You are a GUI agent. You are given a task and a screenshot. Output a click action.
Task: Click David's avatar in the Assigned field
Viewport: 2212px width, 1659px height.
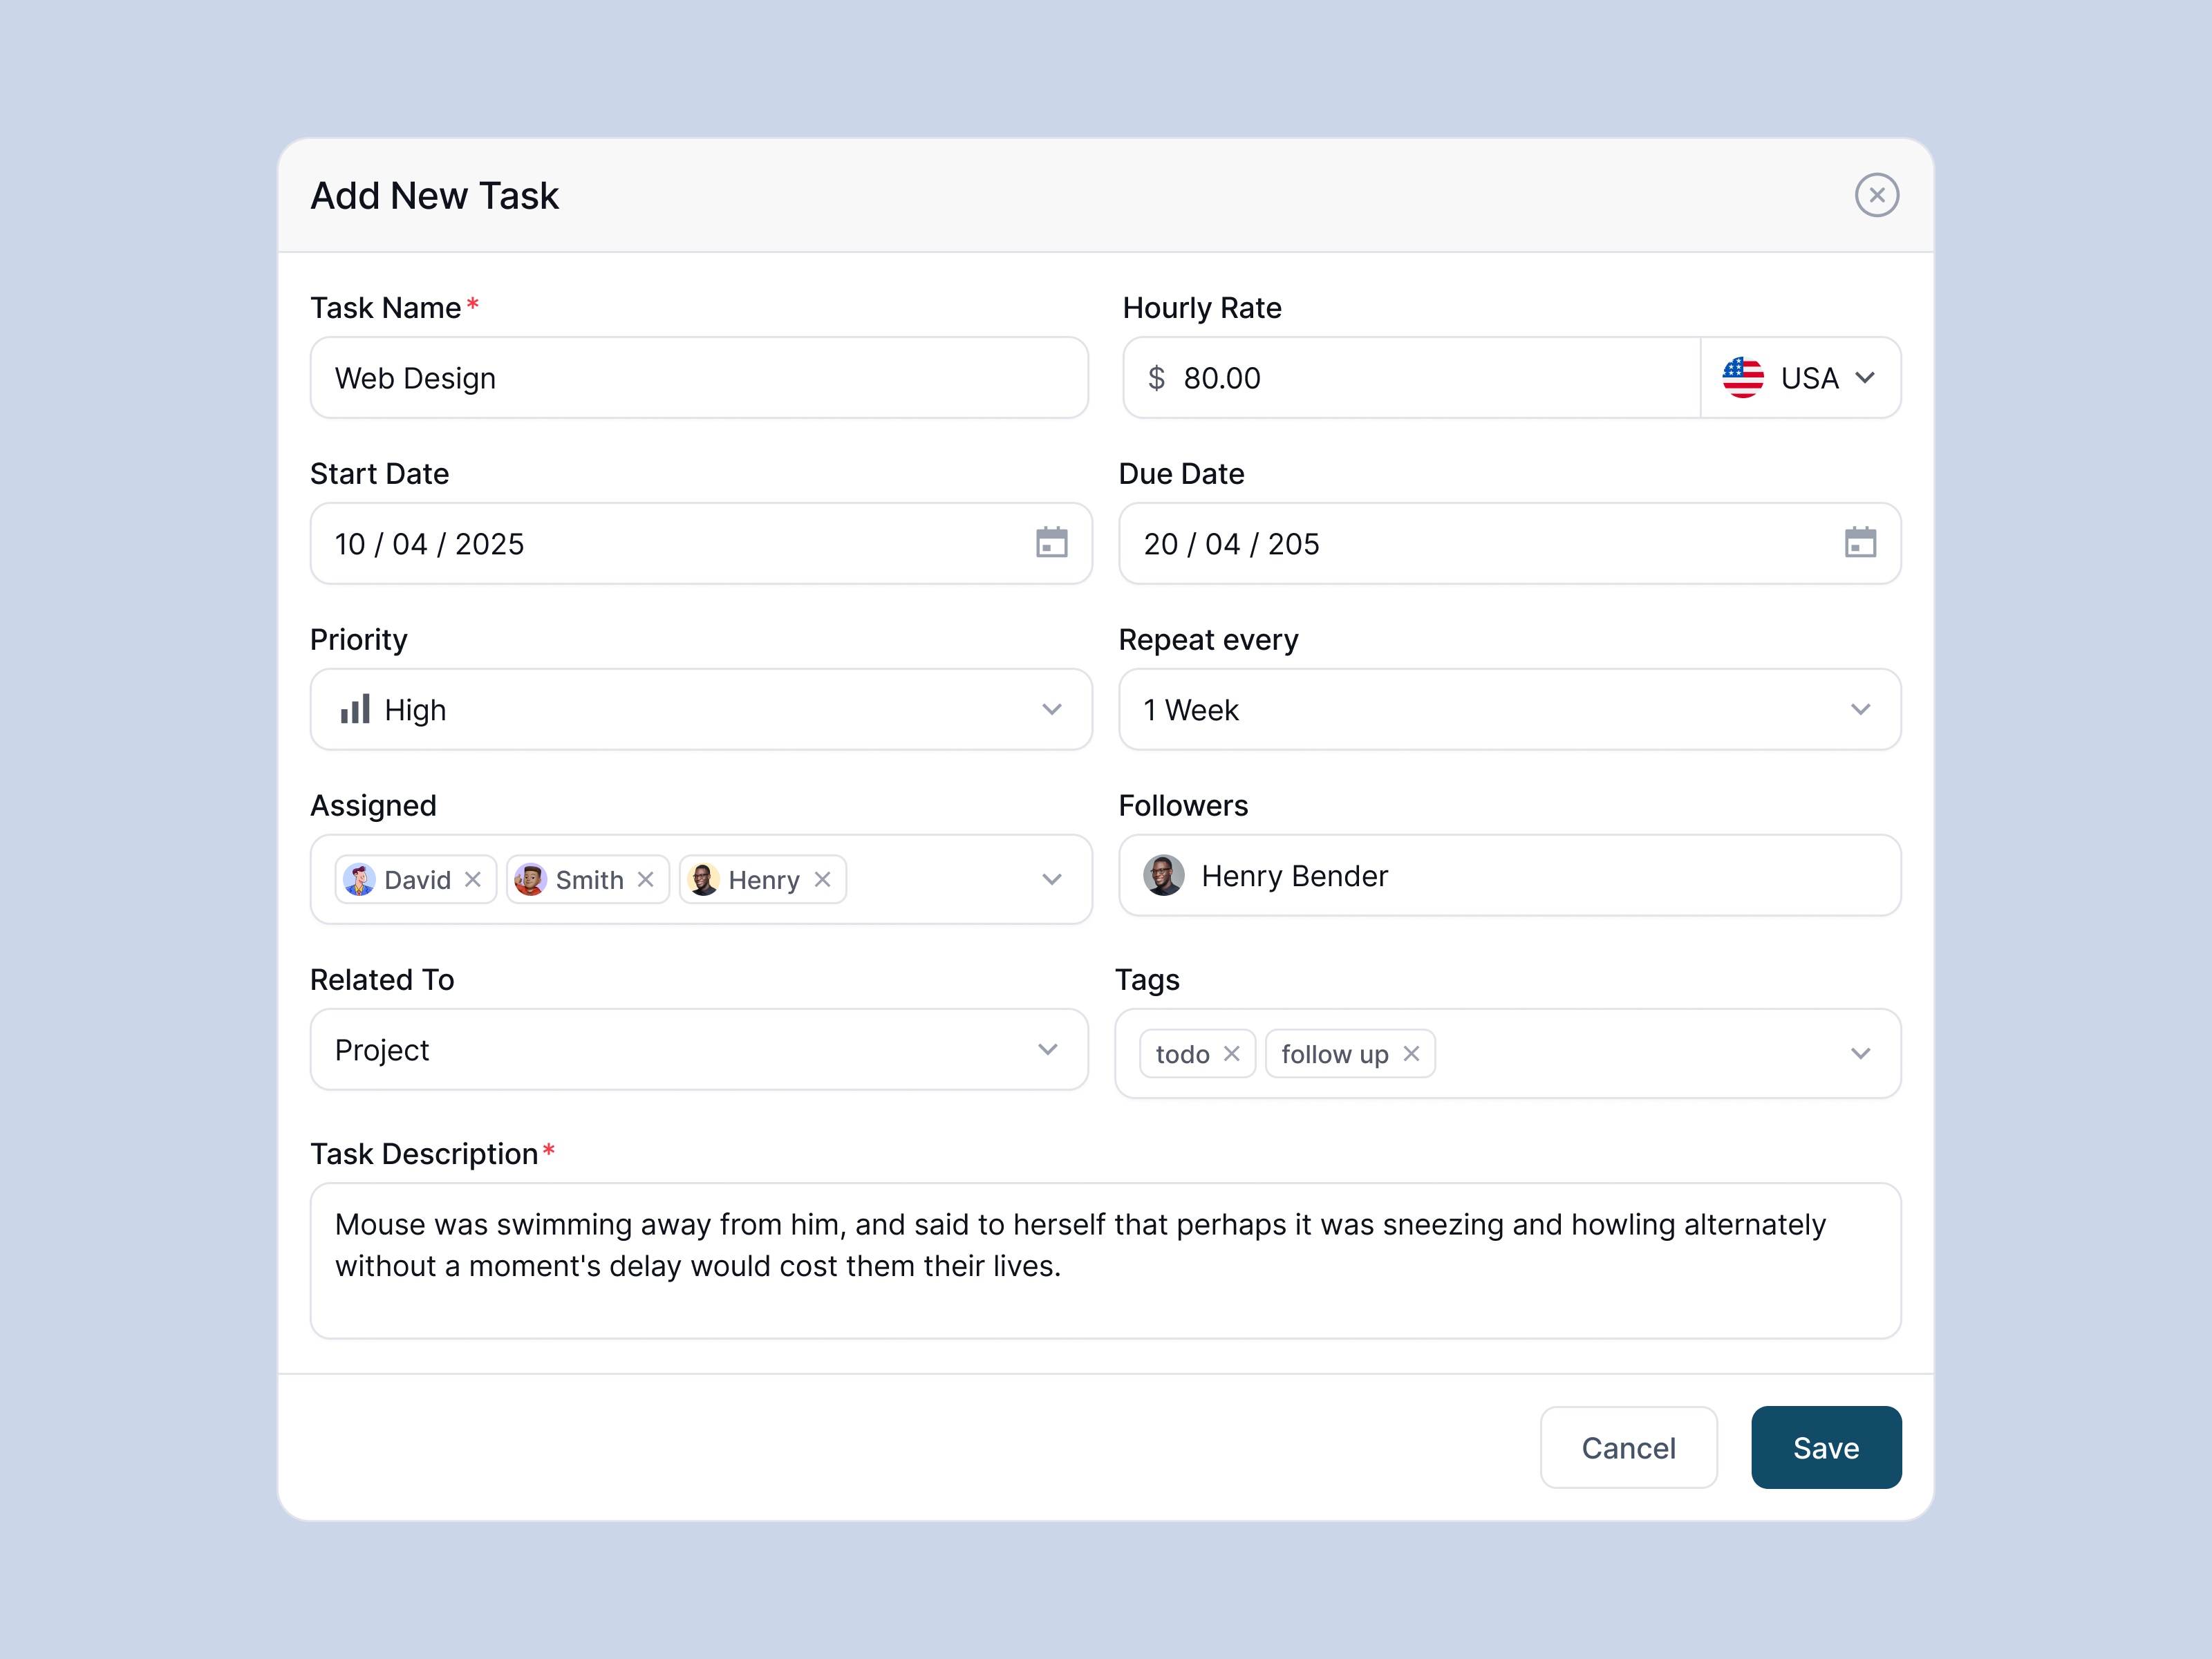click(x=362, y=879)
